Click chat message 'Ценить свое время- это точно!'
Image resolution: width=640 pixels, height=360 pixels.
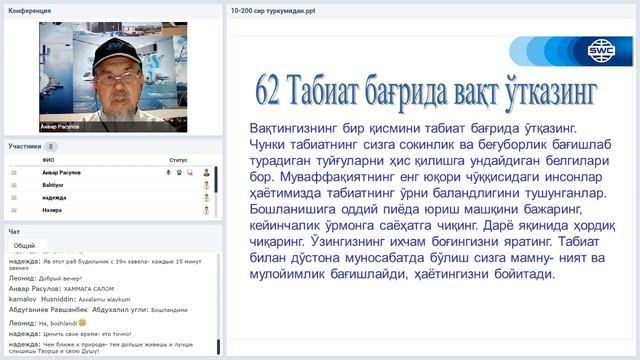point(87,334)
